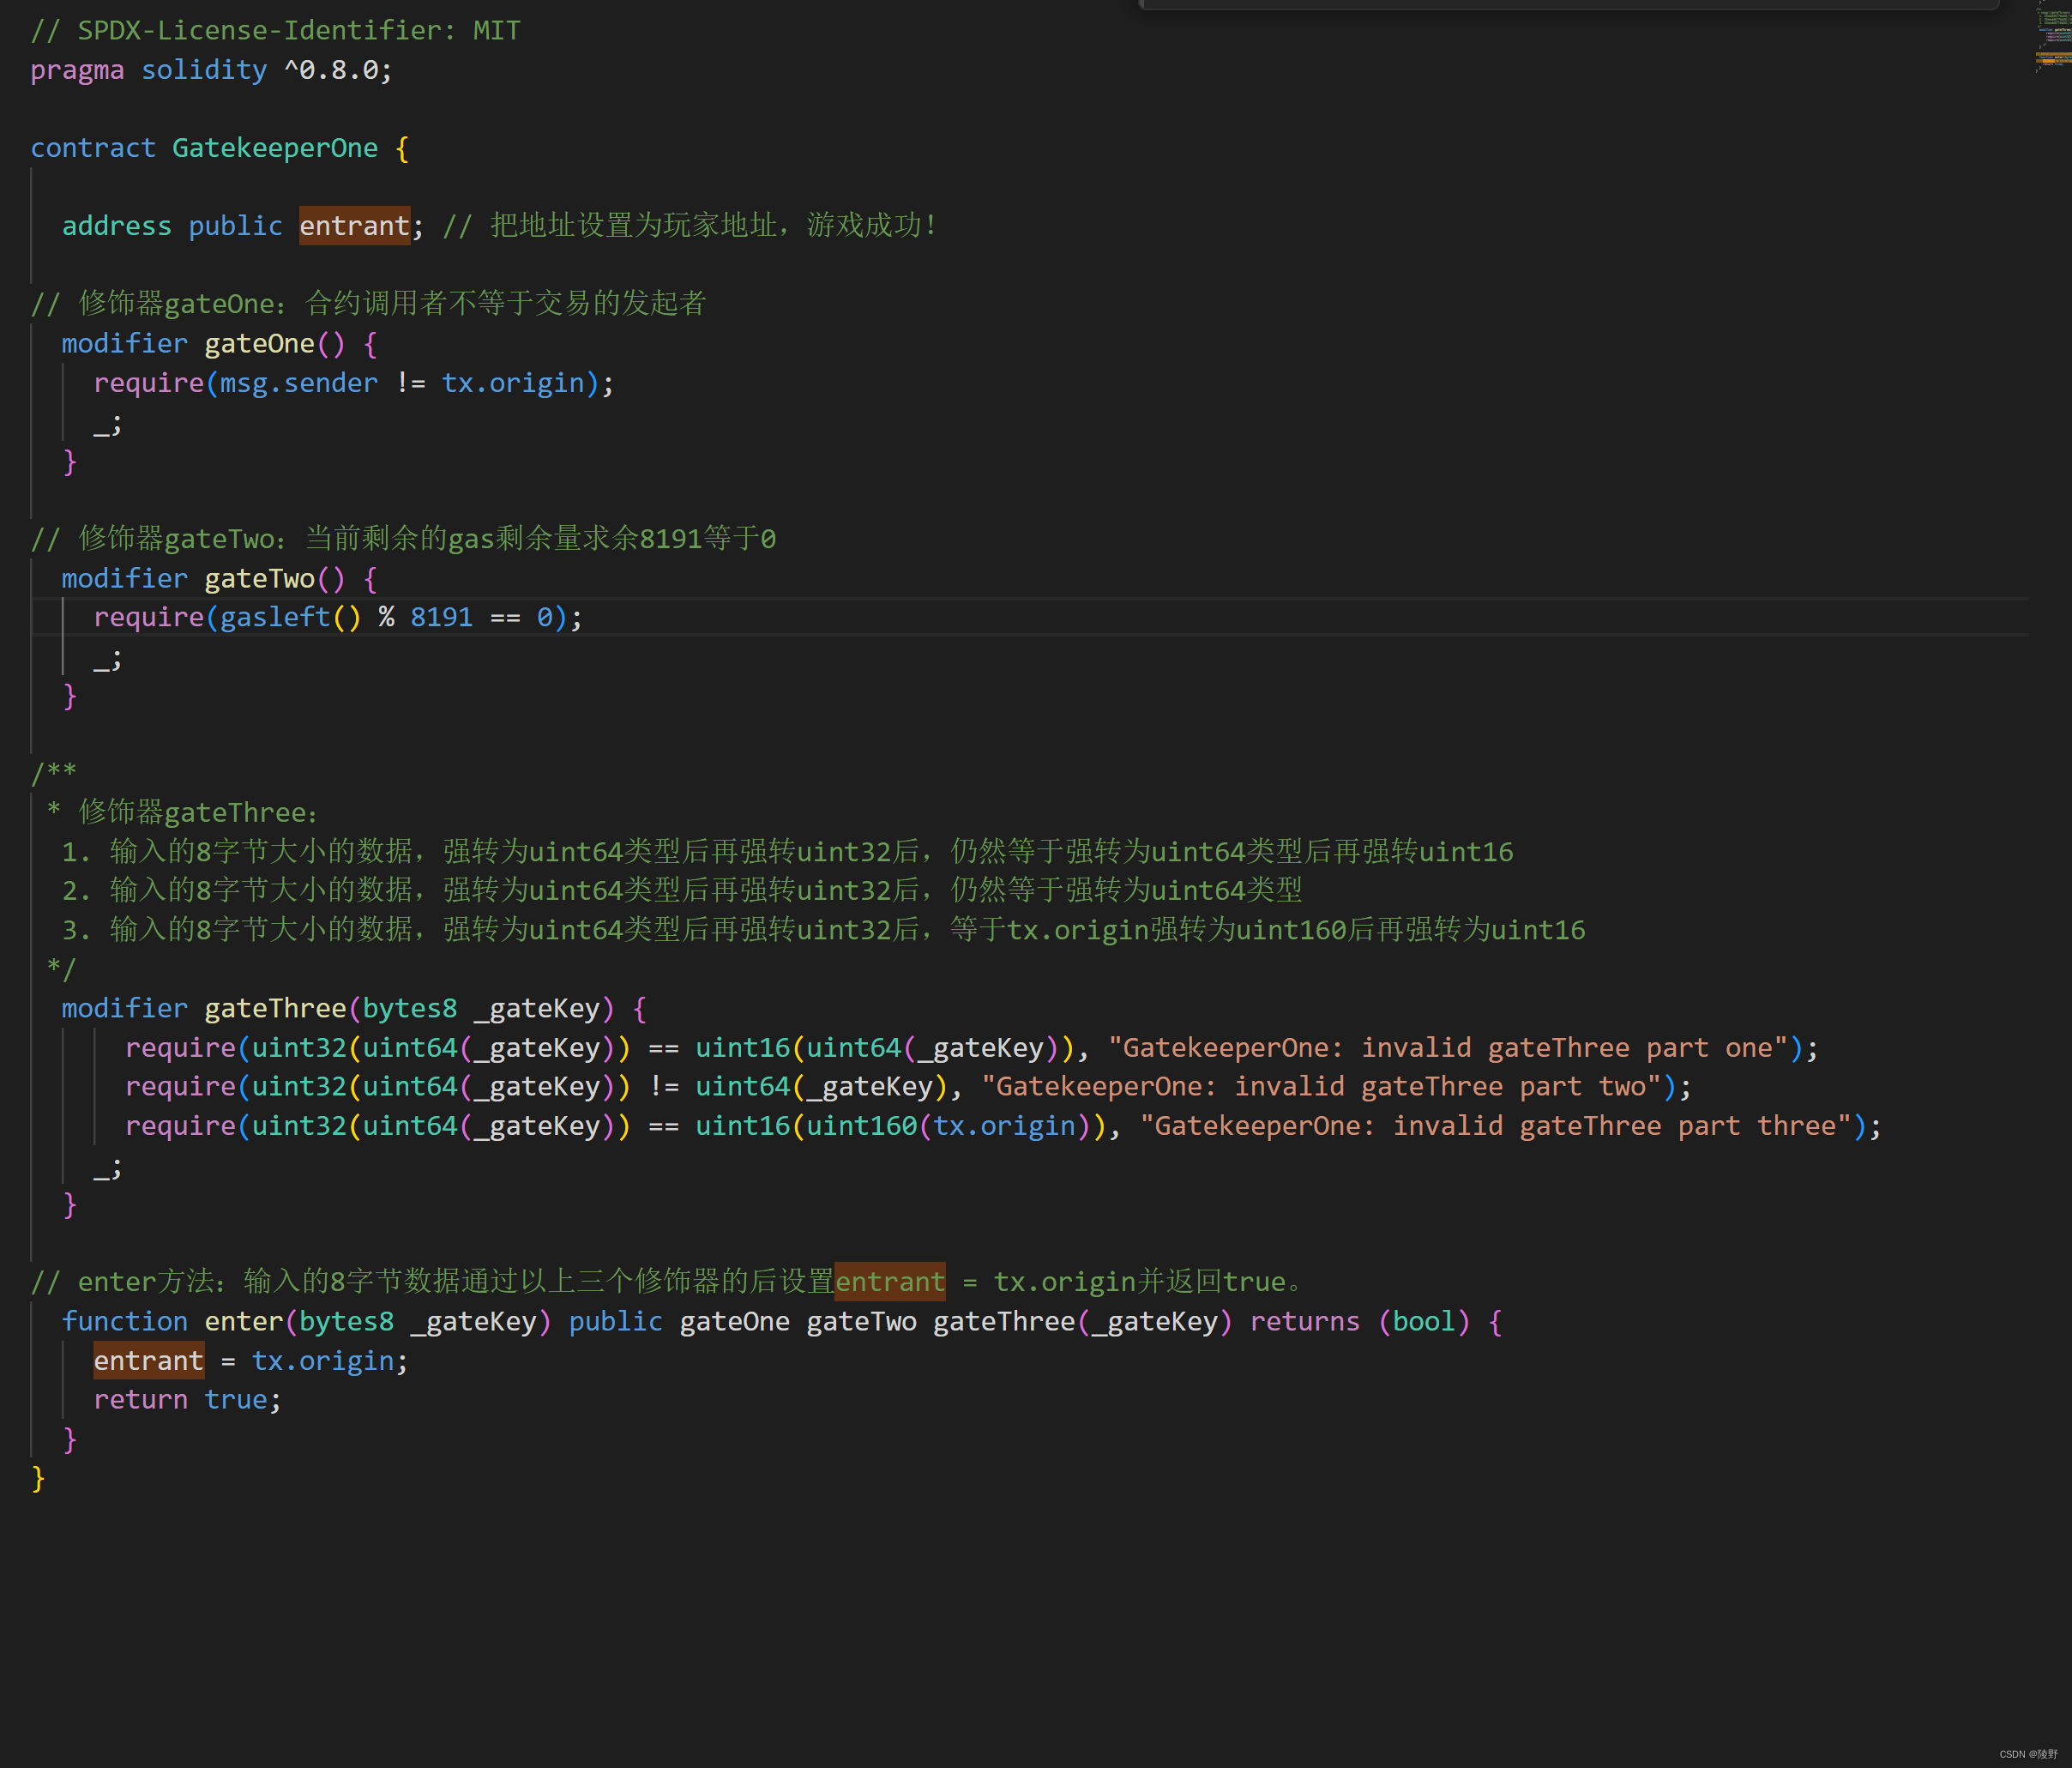This screenshot has height=1768, width=2072.
Task: Click the 'modifier gateOne()' definition
Action: click(219, 343)
